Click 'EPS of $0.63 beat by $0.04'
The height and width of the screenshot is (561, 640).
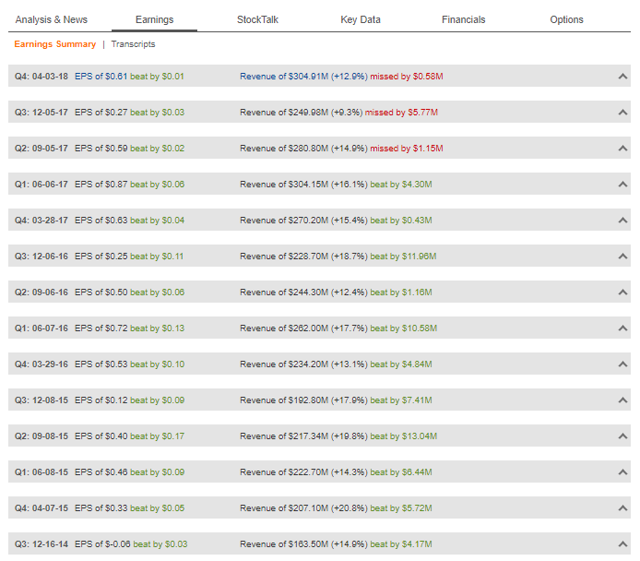[x=129, y=220]
